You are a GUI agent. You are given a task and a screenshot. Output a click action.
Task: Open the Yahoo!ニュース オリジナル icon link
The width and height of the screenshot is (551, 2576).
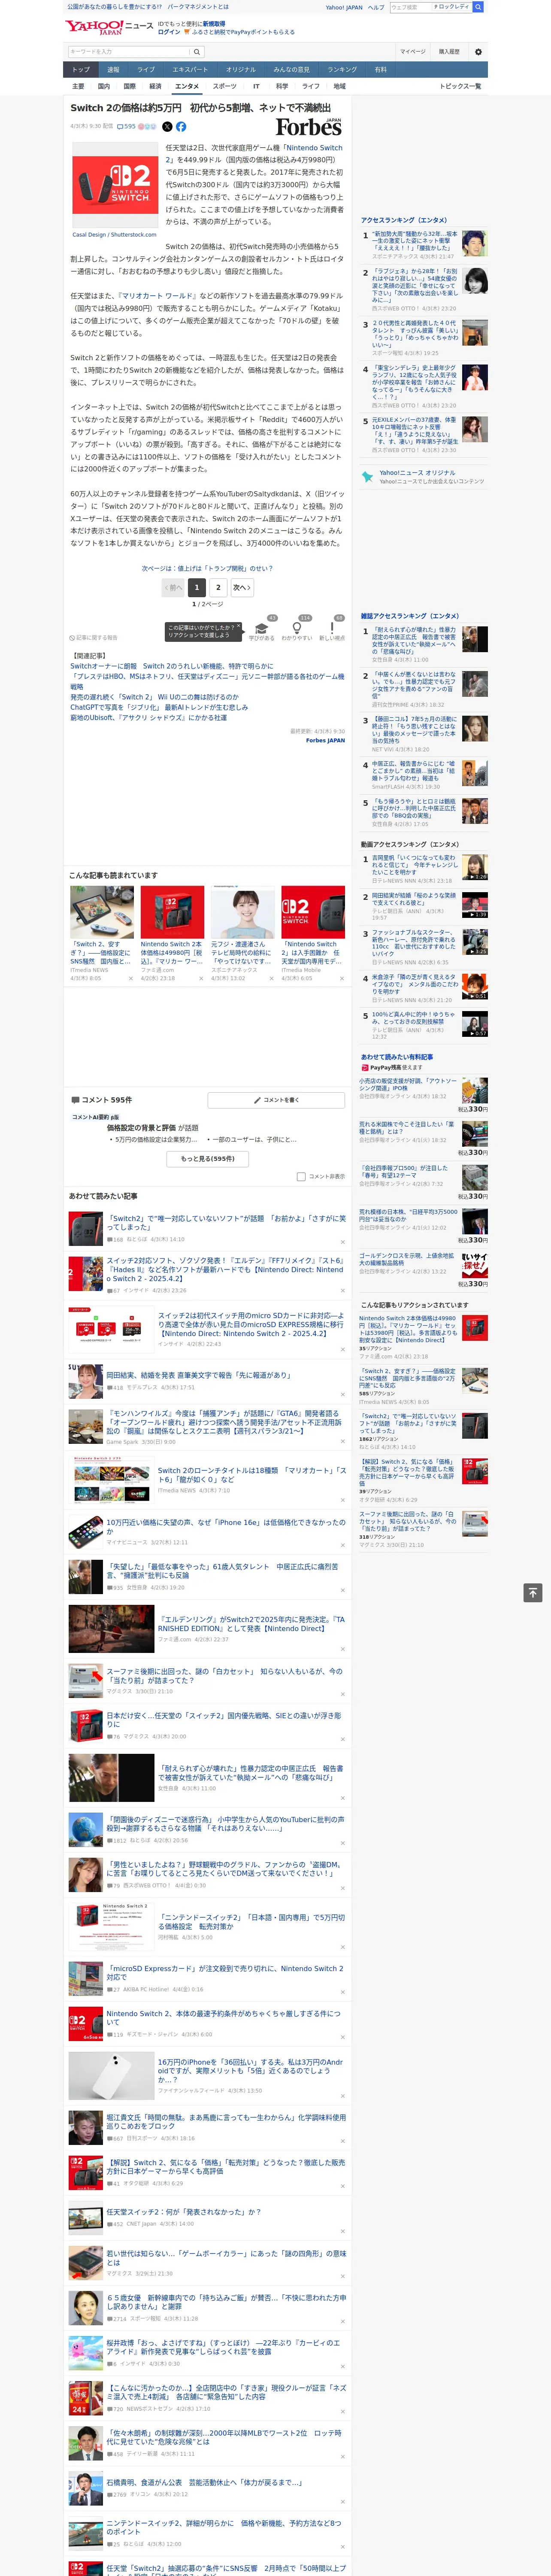coord(367,476)
